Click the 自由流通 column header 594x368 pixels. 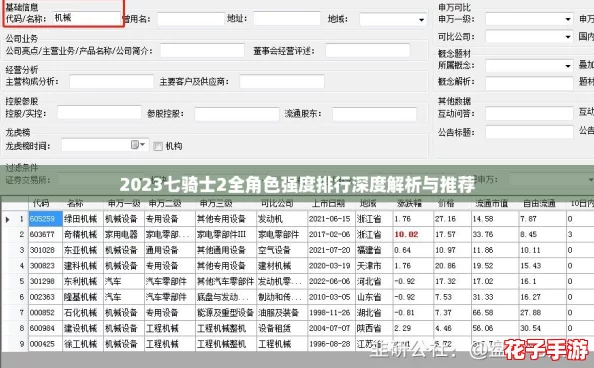[539, 203]
